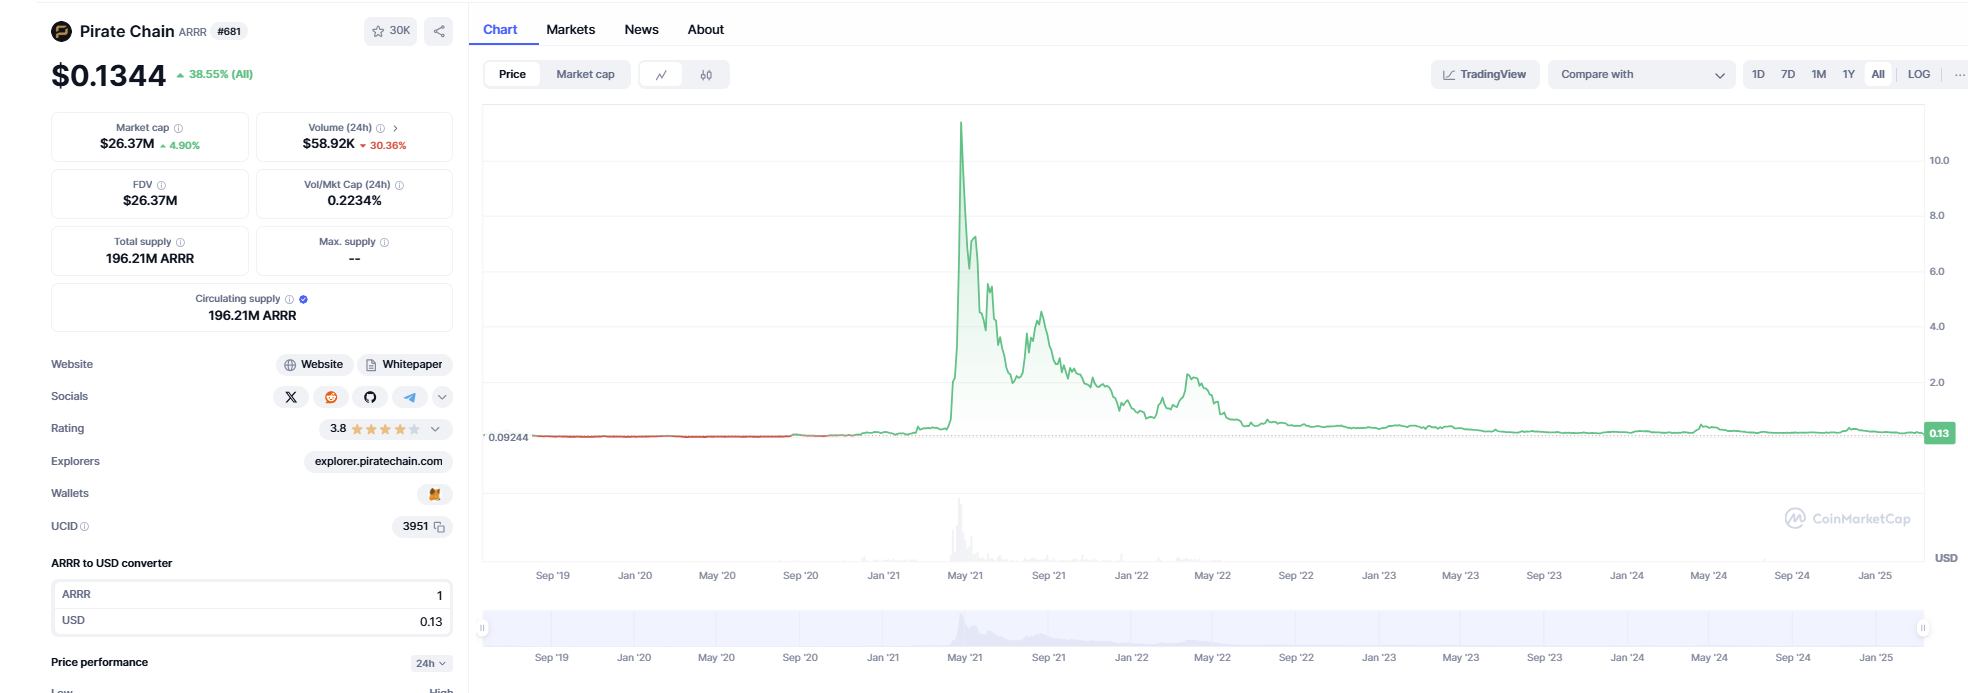Select the Price chart toggle
Image resolution: width=1968 pixels, height=693 pixels.
pyautogui.click(x=512, y=75)
